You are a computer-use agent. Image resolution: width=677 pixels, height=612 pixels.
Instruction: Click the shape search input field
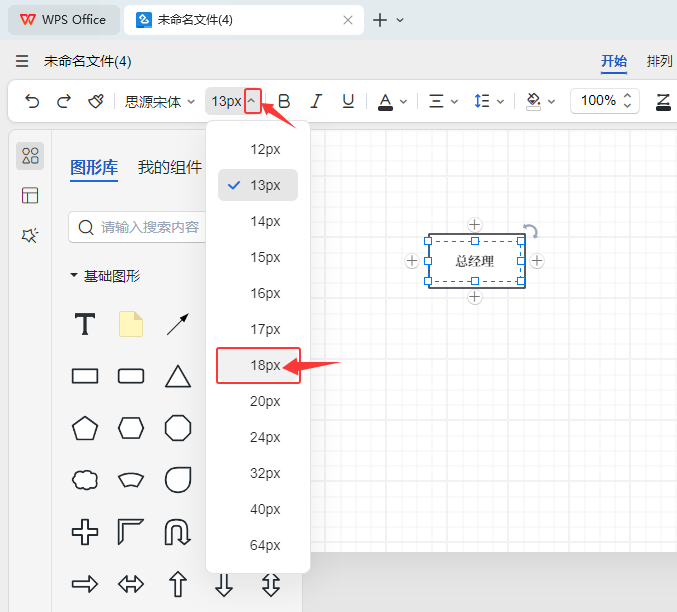coord(137,227)
